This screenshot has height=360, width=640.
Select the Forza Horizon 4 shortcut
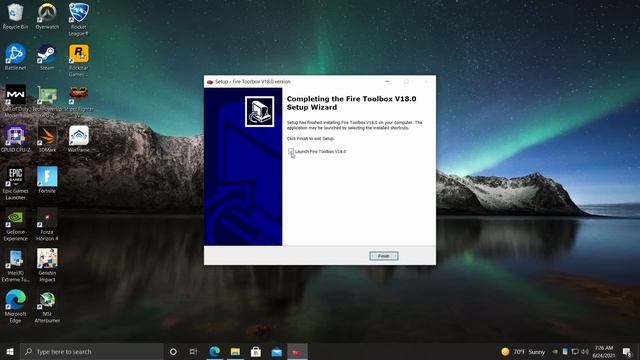click(x=47, y=224)
